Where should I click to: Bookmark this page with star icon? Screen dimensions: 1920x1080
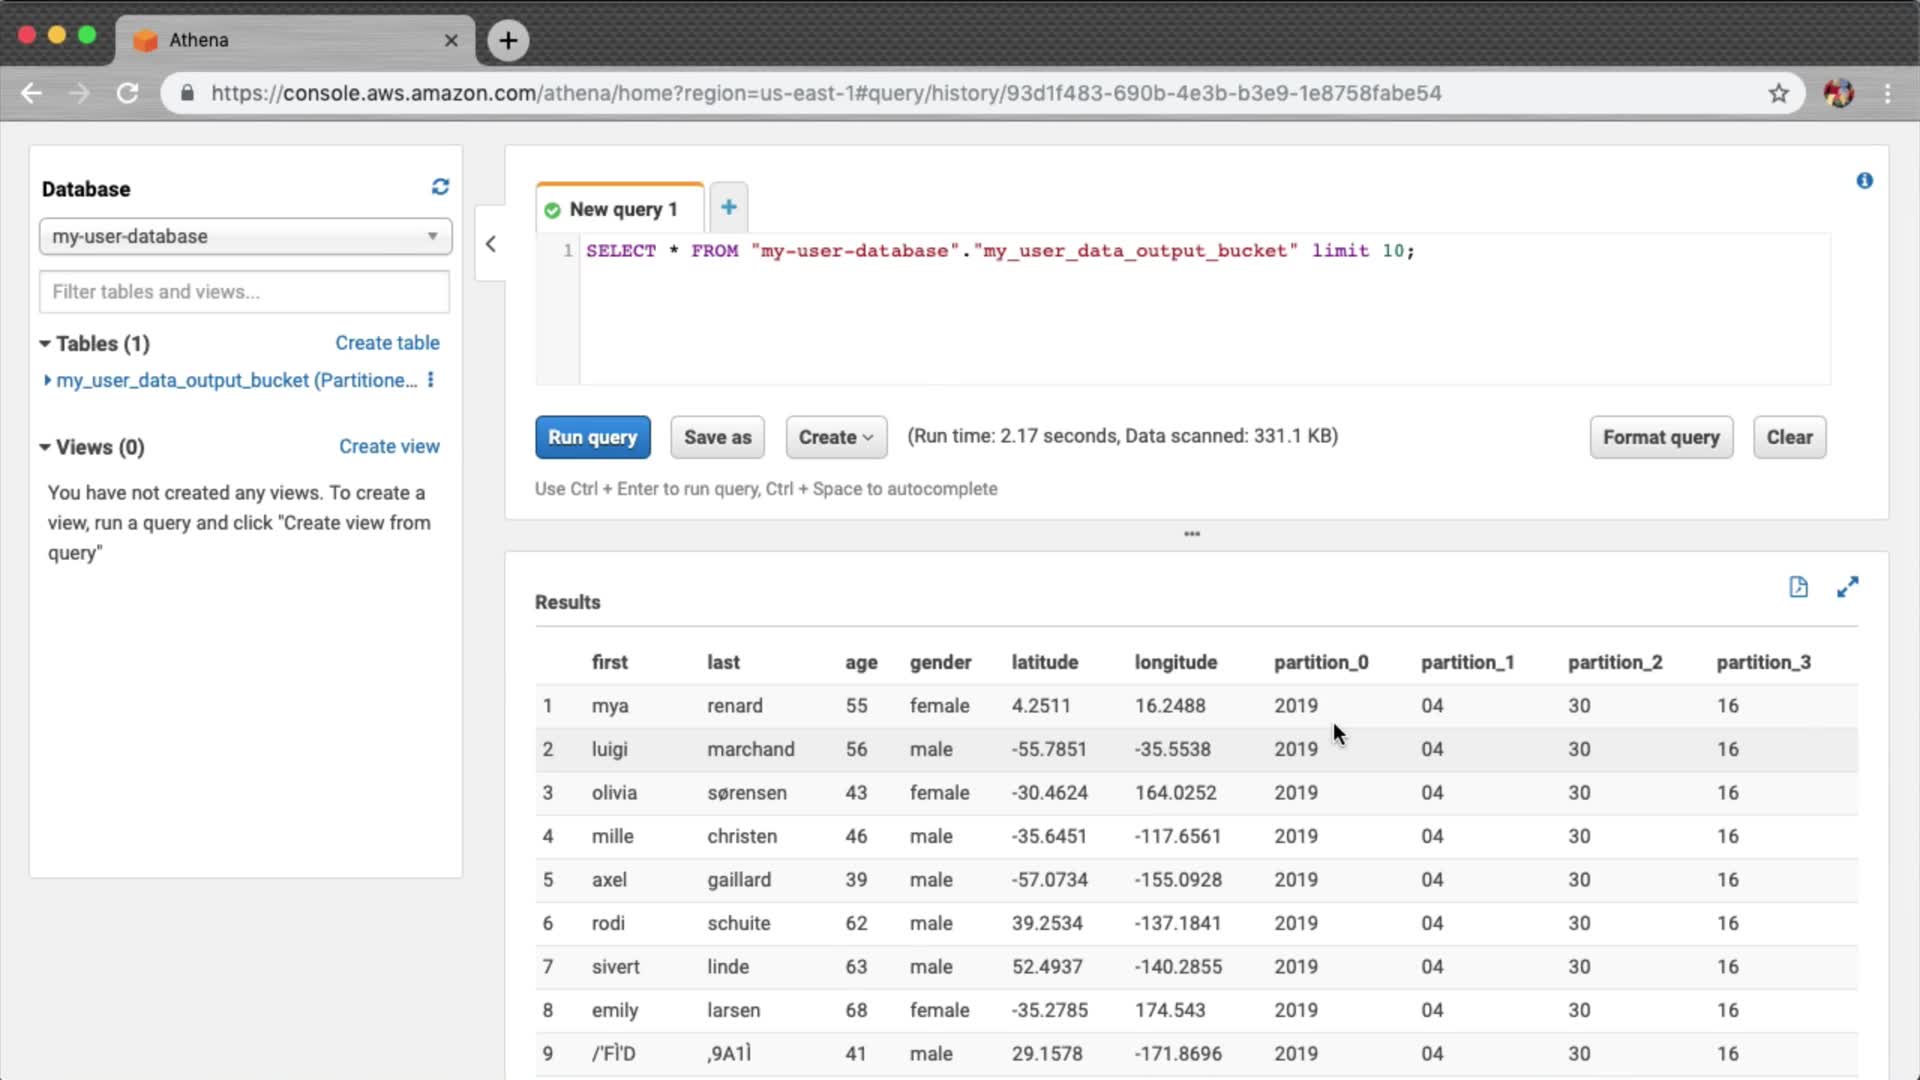click(1778, 93)
